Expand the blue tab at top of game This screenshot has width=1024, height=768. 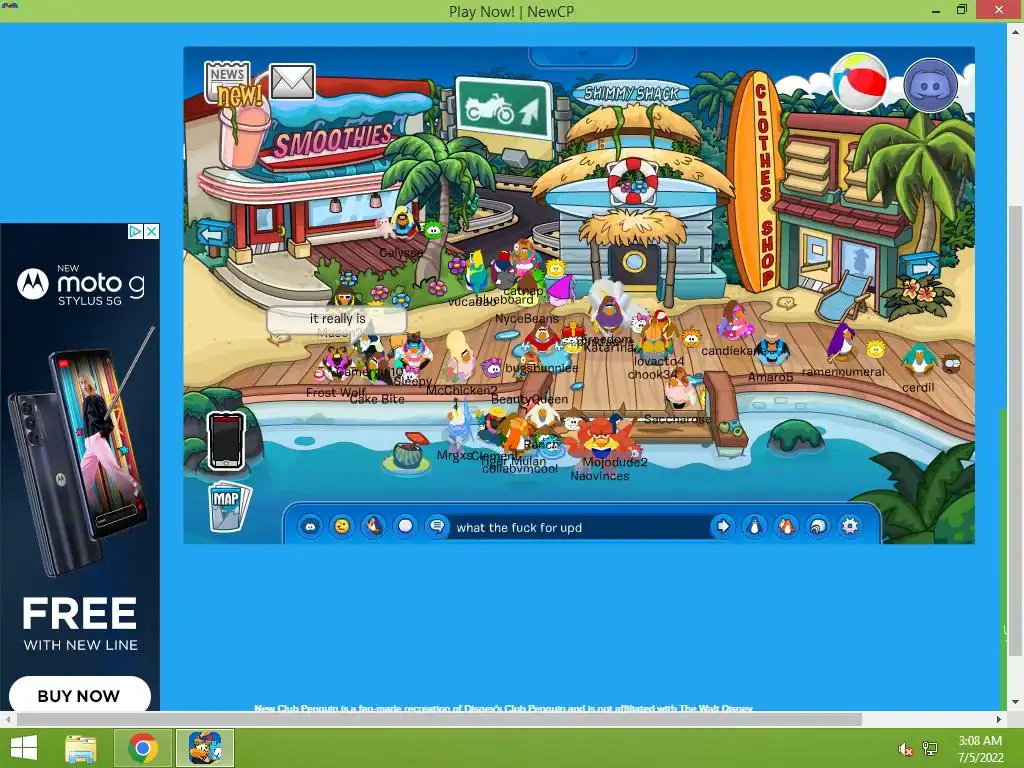click(x=583, y=56)
